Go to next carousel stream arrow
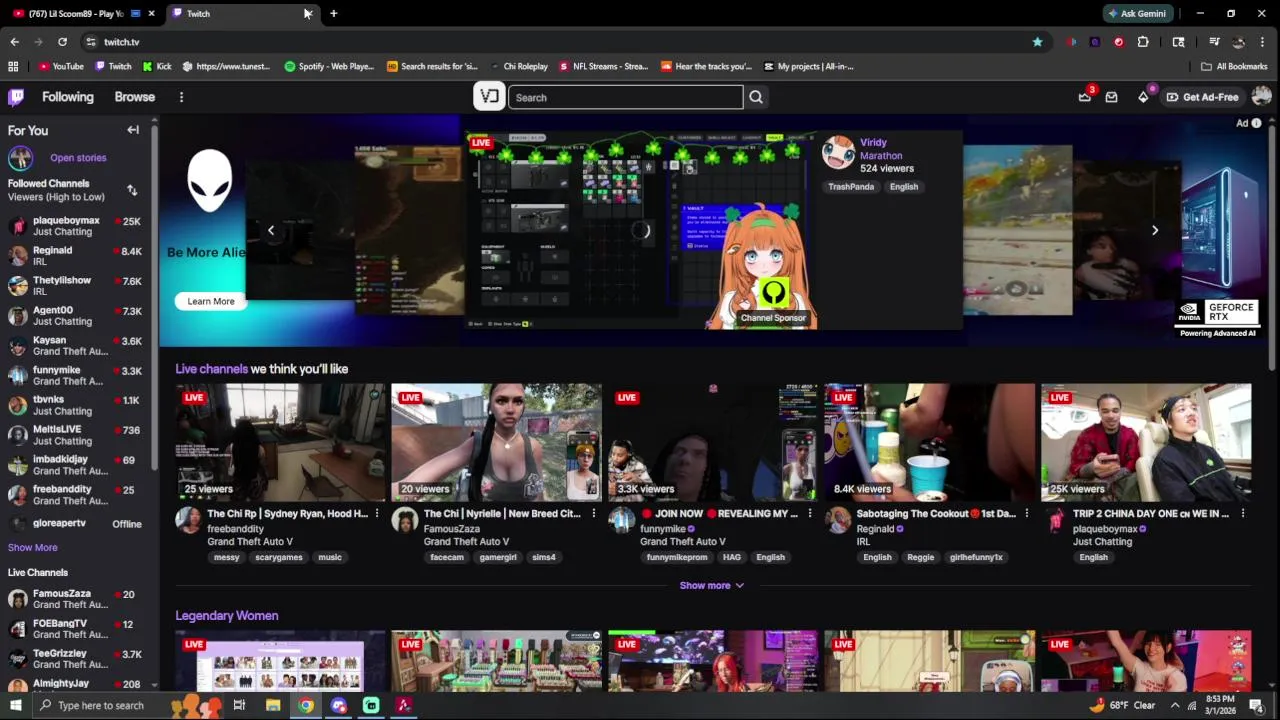 [1155, 230]
